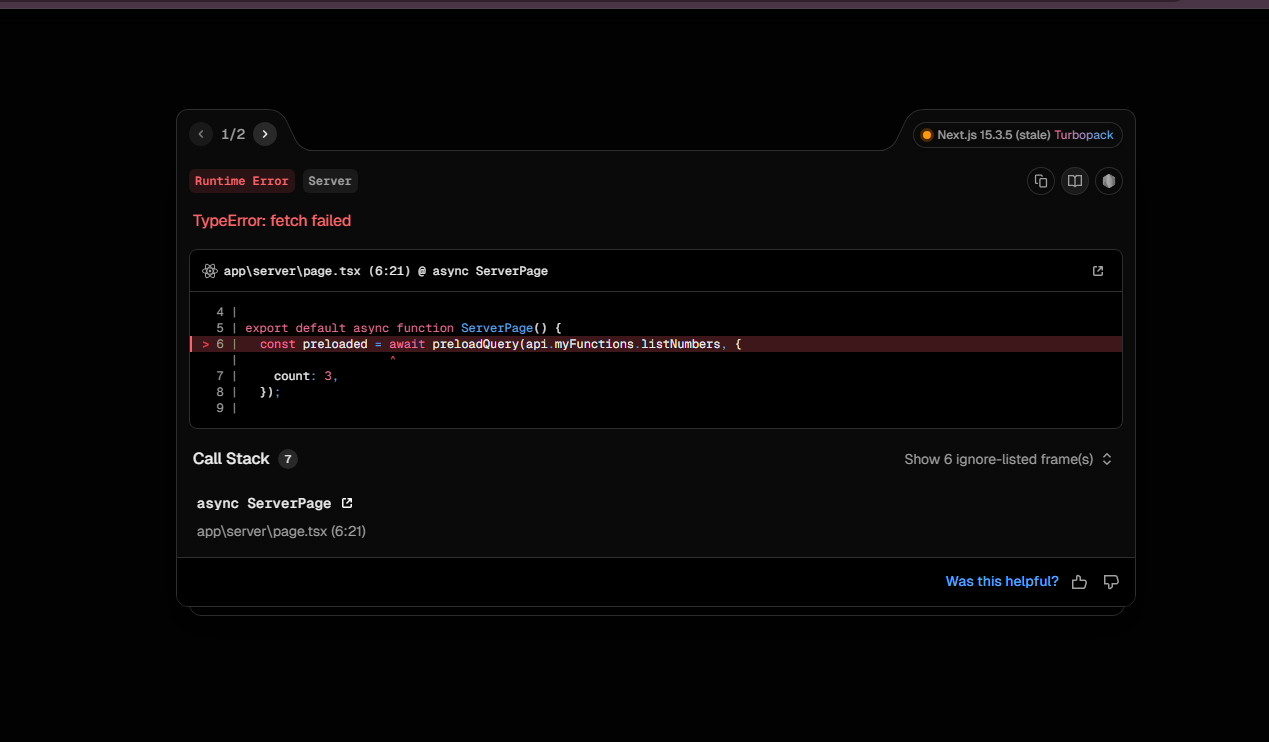
Task: Click the Call Stack heading
Action: point(231,459)
